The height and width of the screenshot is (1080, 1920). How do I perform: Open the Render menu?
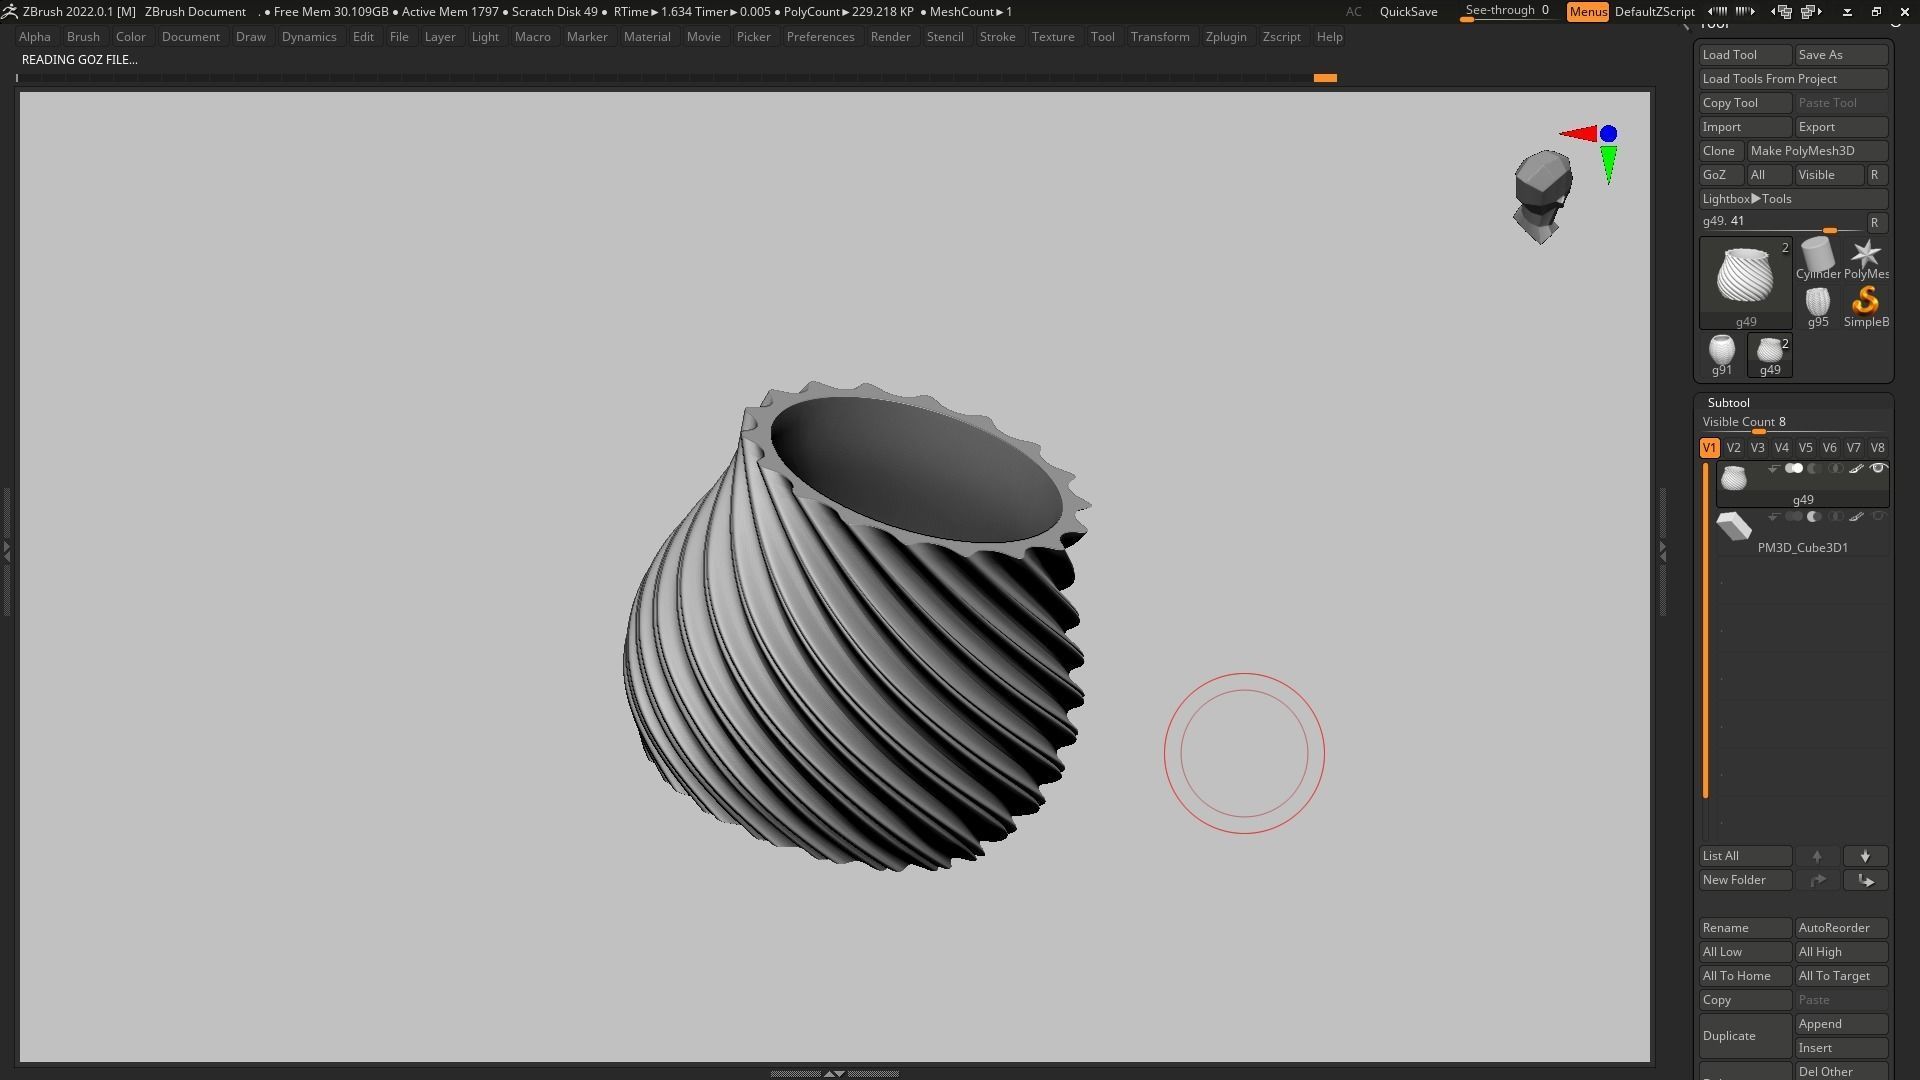(890, 37)
